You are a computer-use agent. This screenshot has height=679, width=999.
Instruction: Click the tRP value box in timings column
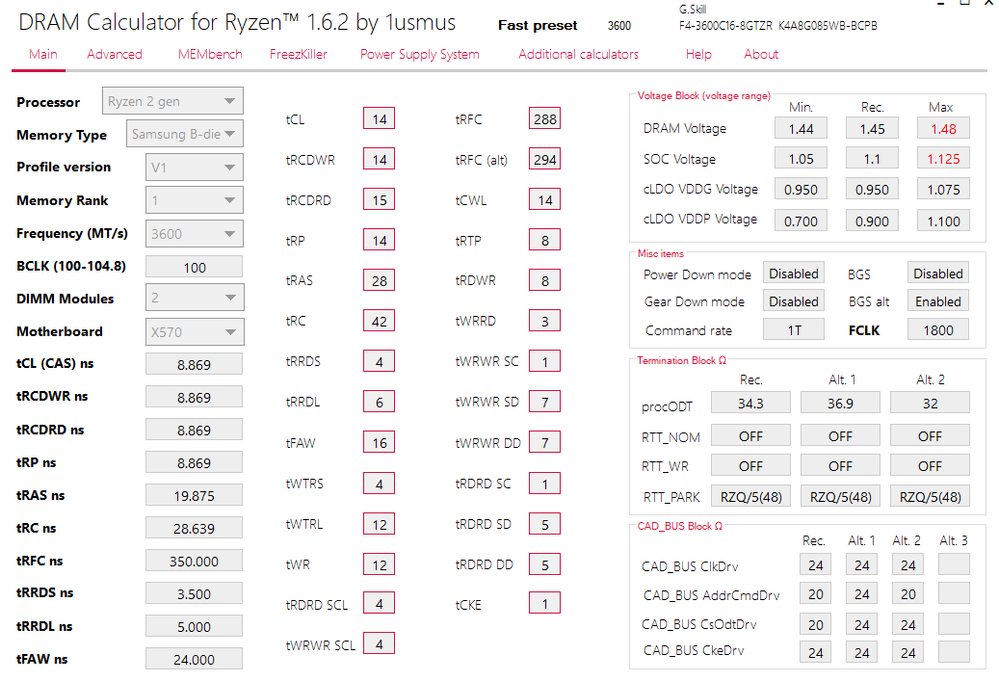click(379, 241)
